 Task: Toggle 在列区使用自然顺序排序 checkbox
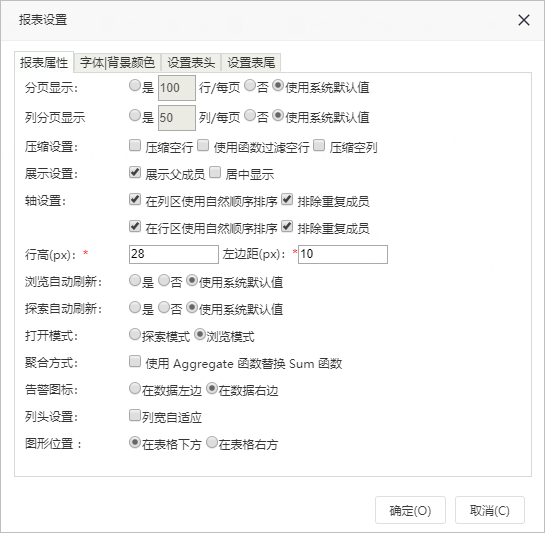click(x=135, y=200)
